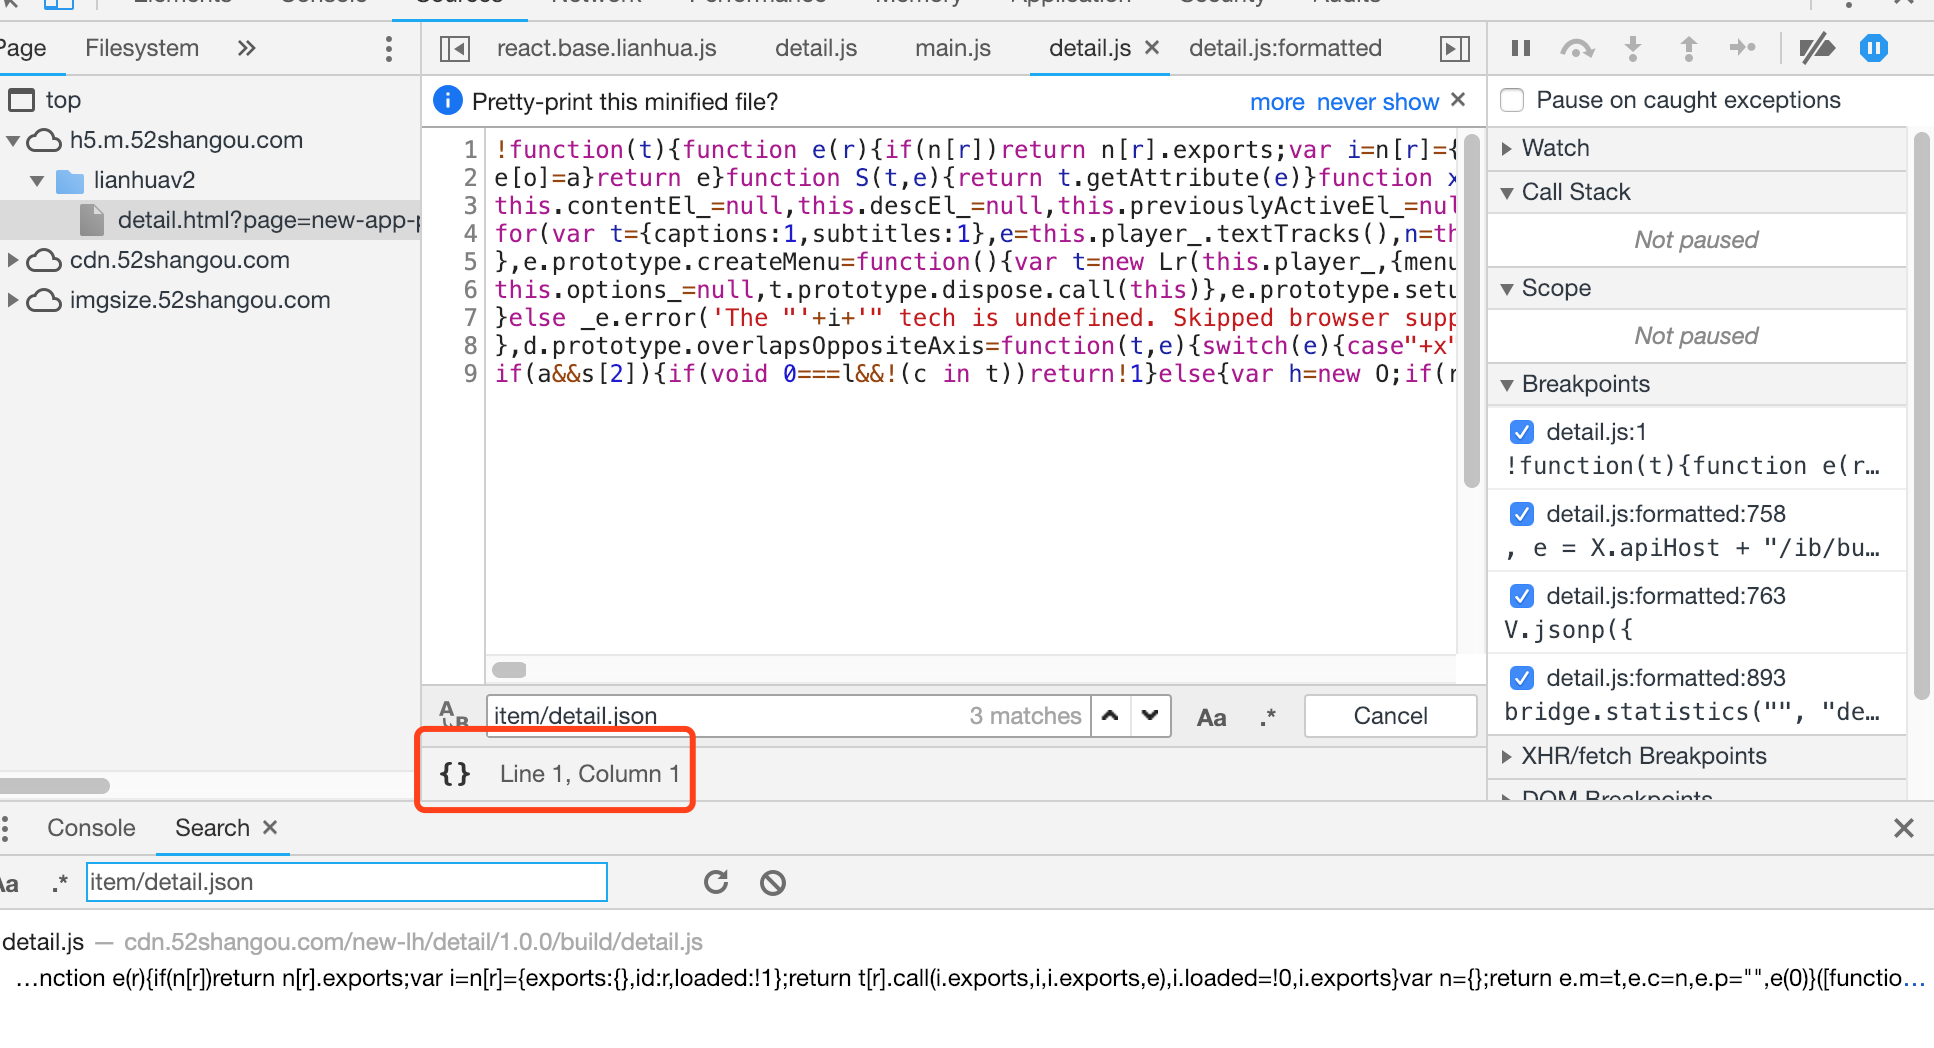The height and width of the screenshot is (1048, 1934).
Task: Focus the item/detail.json search field
Action: point(346,882)
